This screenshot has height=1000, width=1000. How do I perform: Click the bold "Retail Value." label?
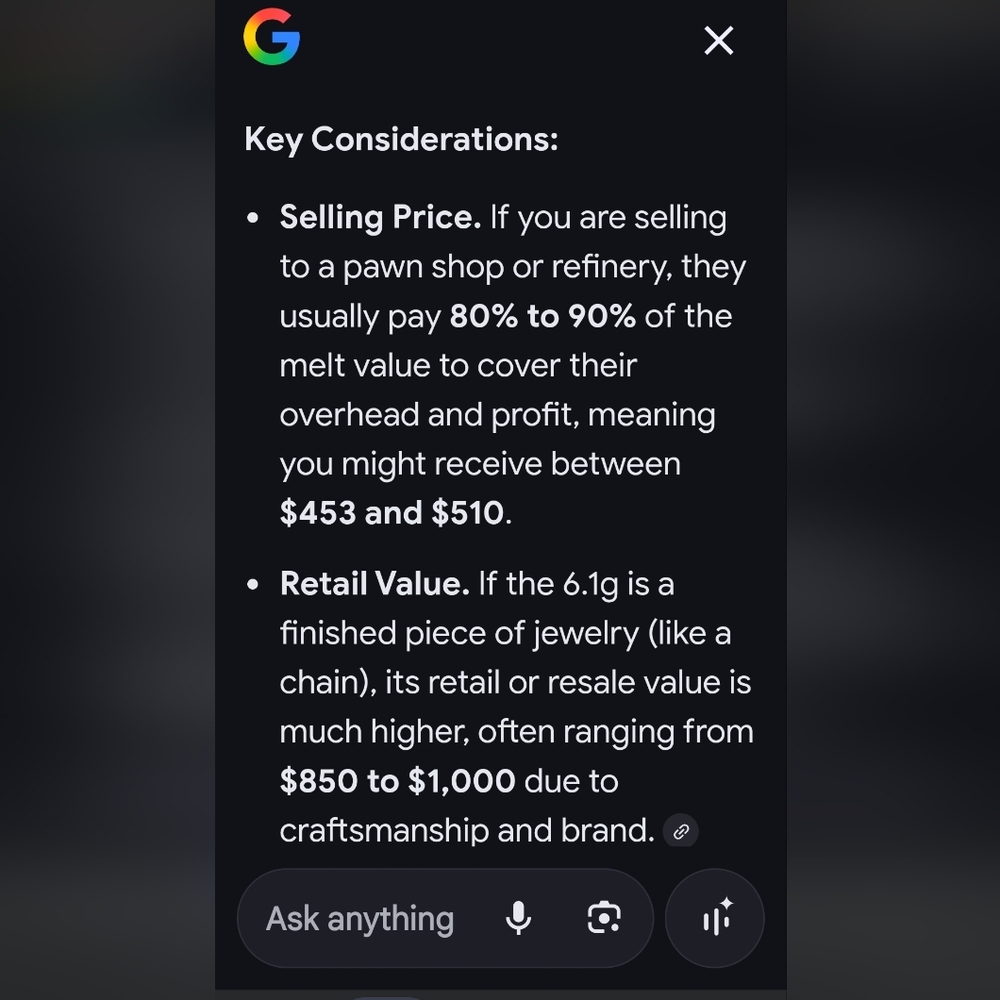374,584
